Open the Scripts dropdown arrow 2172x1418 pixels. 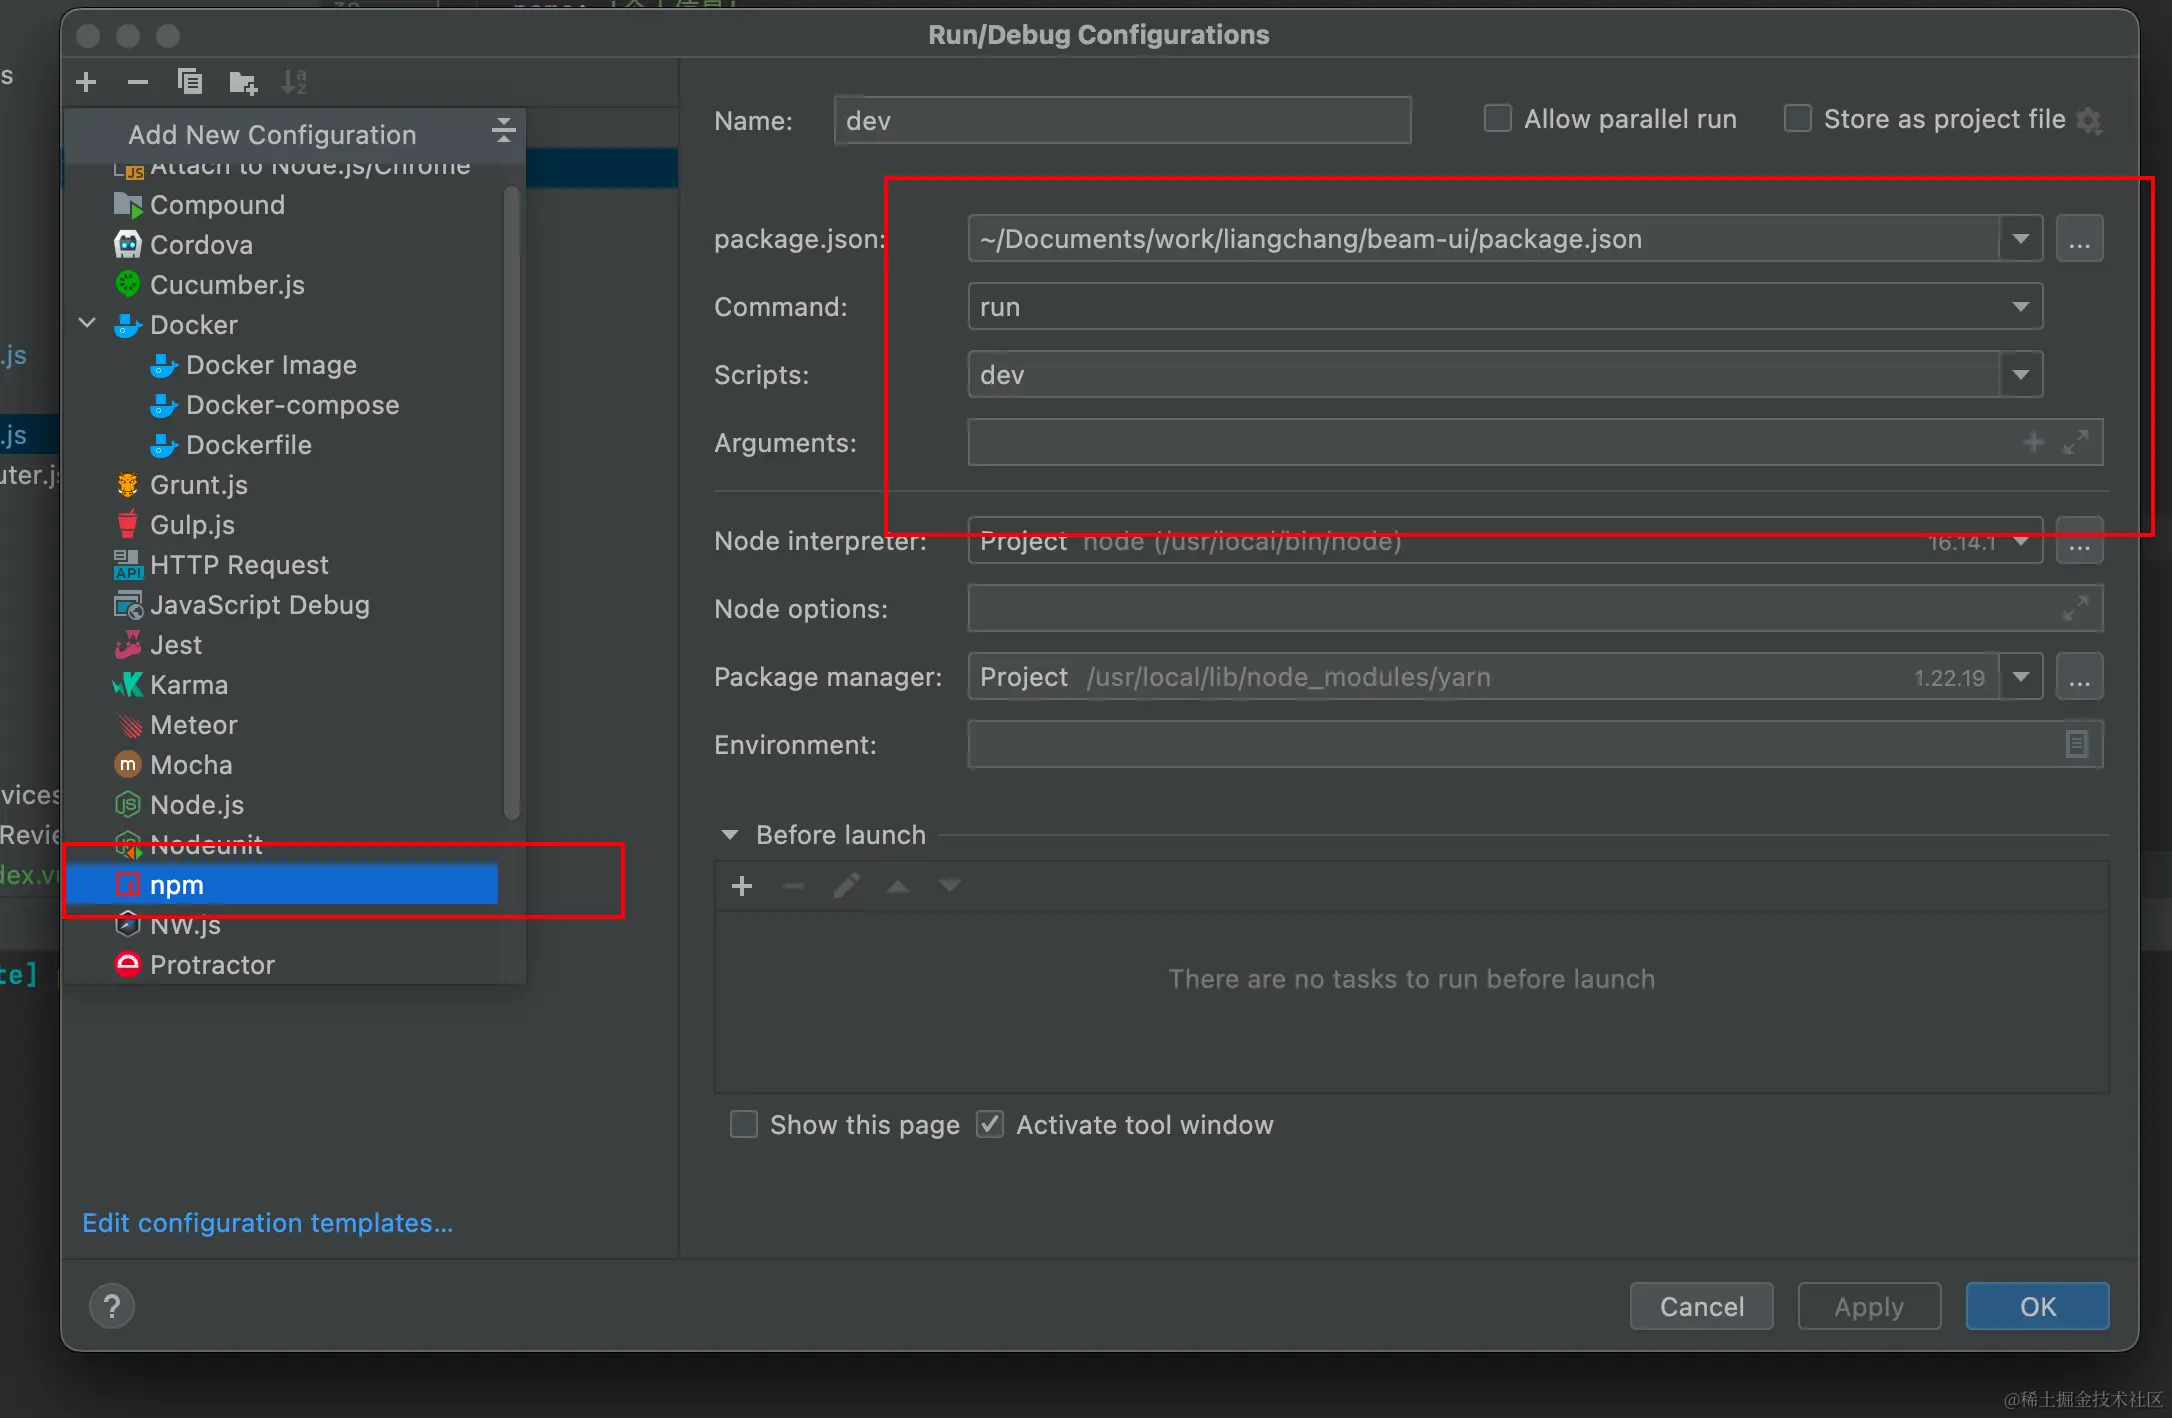coord(2020,375)
